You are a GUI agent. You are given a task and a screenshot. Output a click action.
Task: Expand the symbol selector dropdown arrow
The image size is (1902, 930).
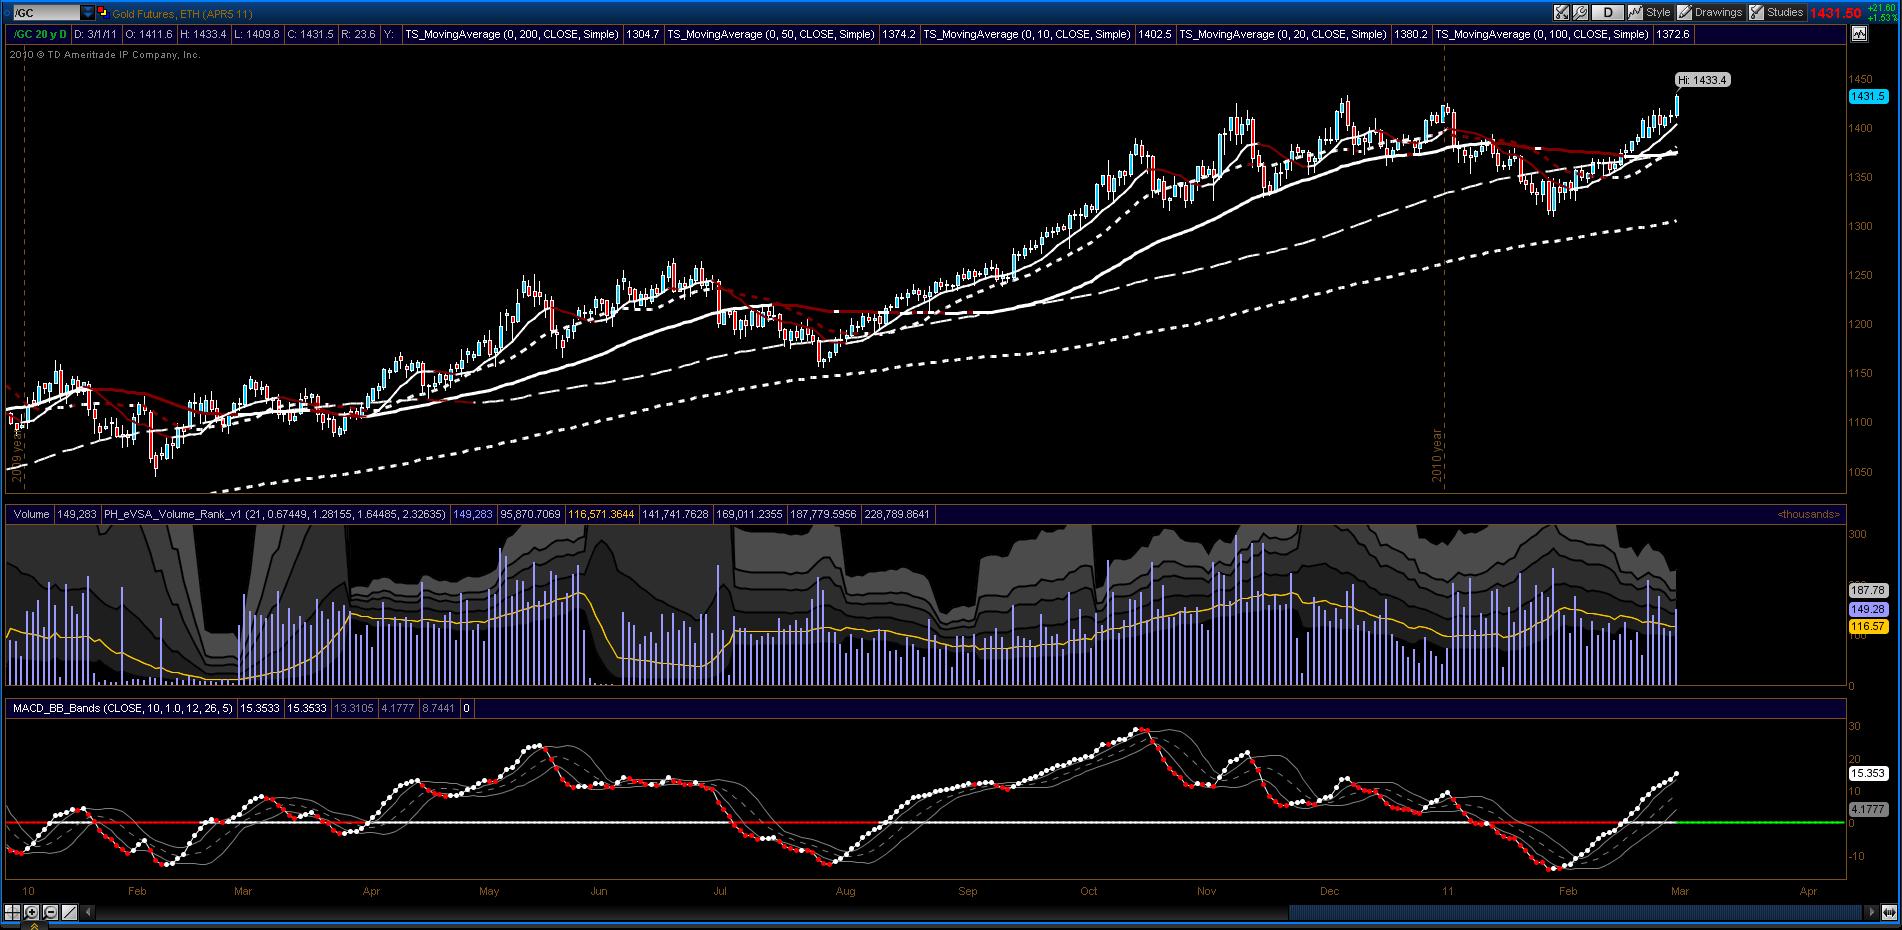click(88, 13)
